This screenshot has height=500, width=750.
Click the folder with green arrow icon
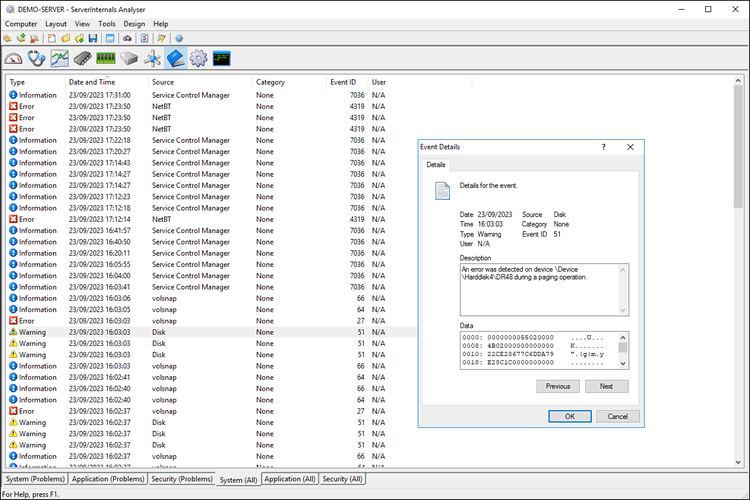(79, 38)
